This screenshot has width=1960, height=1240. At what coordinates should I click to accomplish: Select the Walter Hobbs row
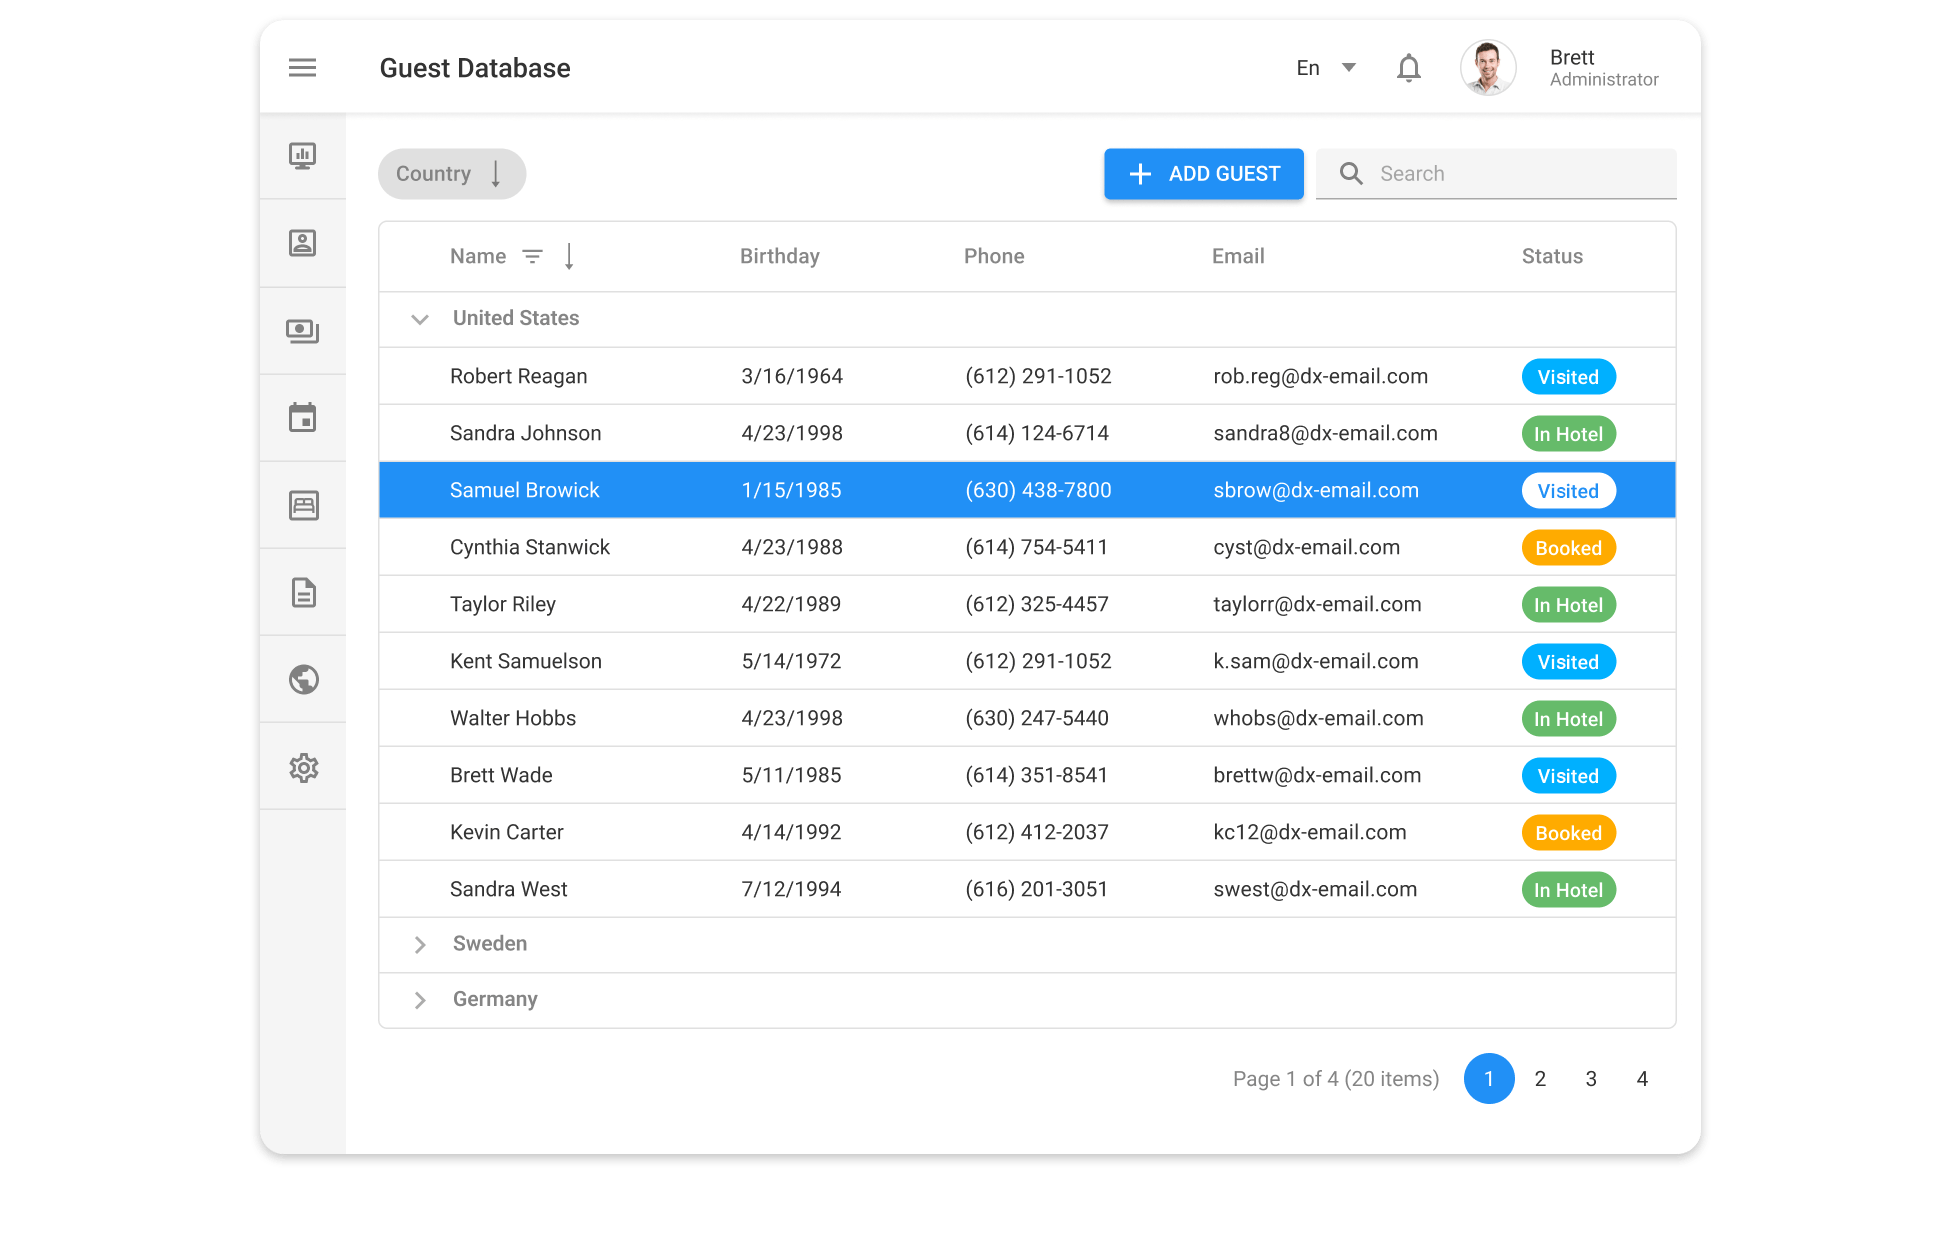tap(1027, 718)
